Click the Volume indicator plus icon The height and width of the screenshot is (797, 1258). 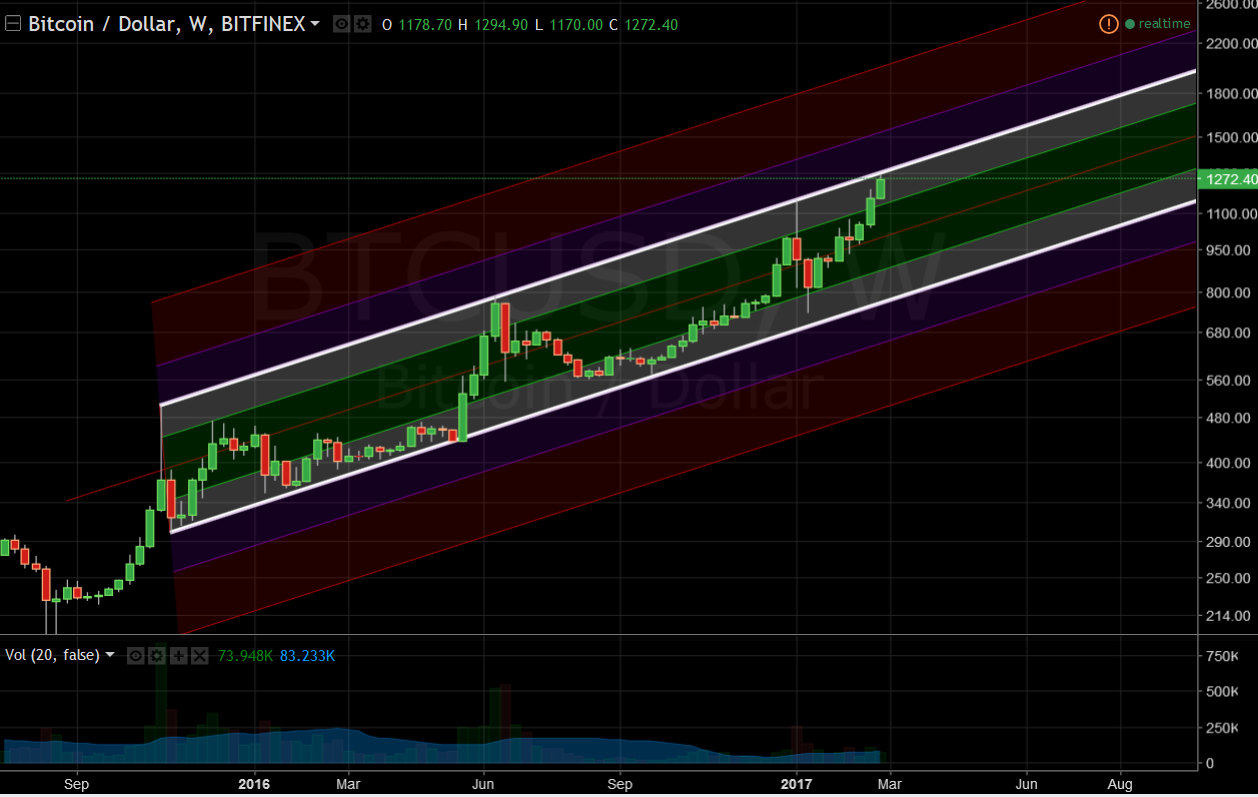(x=178, y=655)
